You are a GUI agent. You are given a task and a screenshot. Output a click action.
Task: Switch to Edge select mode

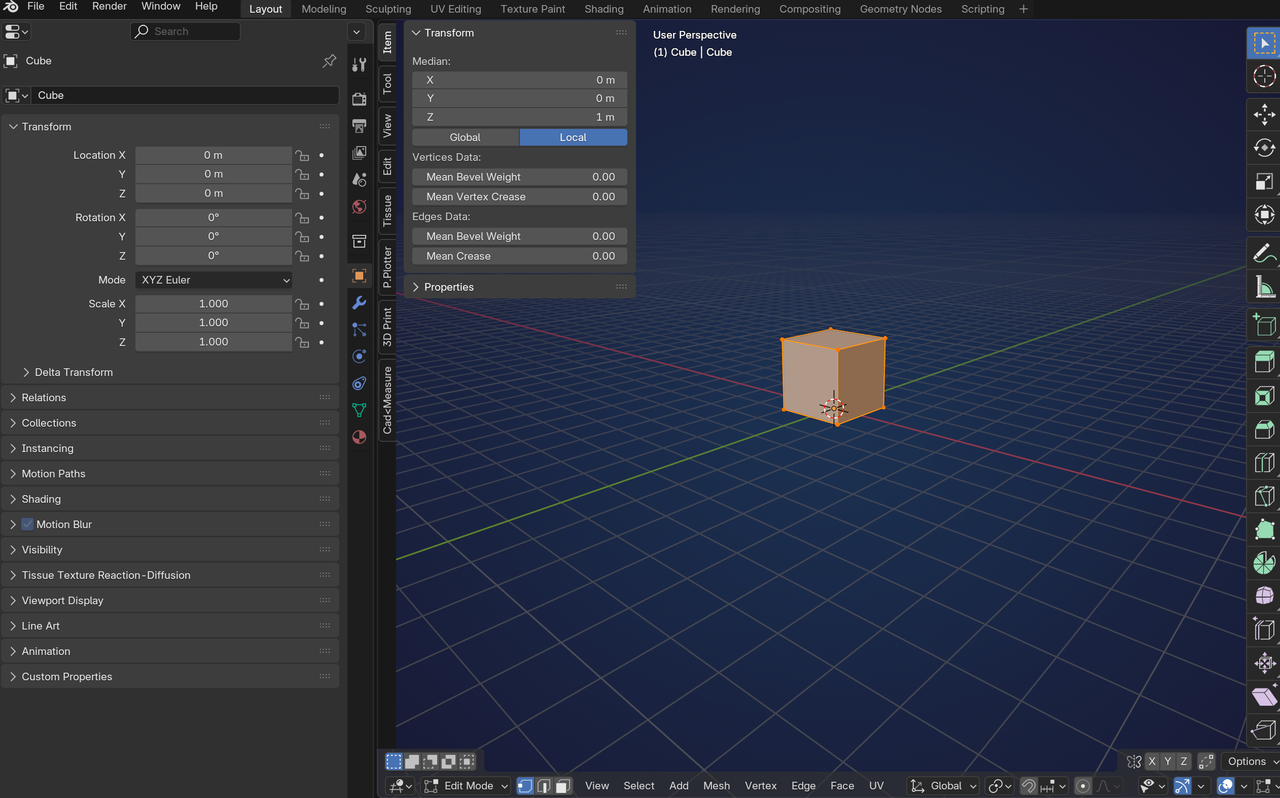point(542,786)
